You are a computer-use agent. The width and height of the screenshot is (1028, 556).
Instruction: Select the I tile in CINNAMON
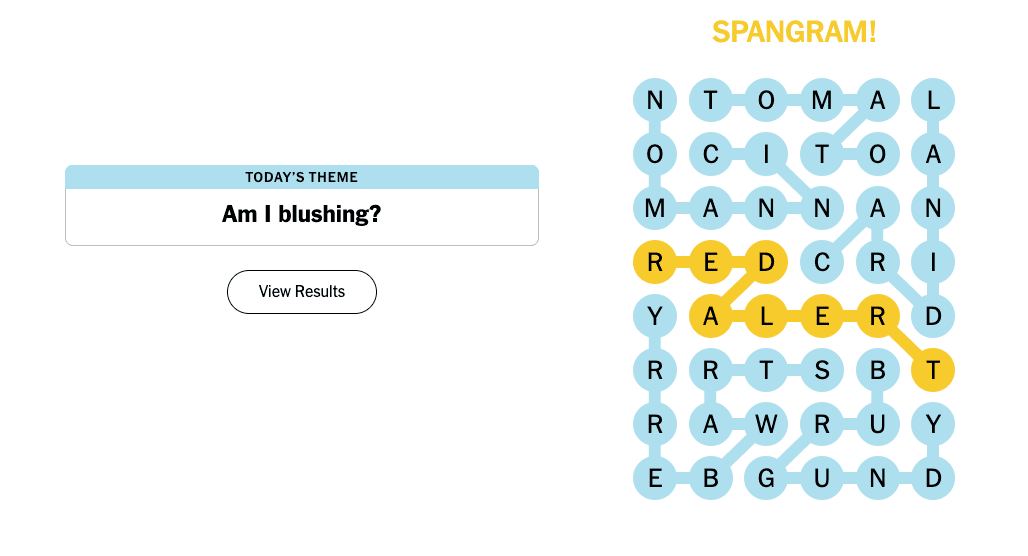coord(766,155)
